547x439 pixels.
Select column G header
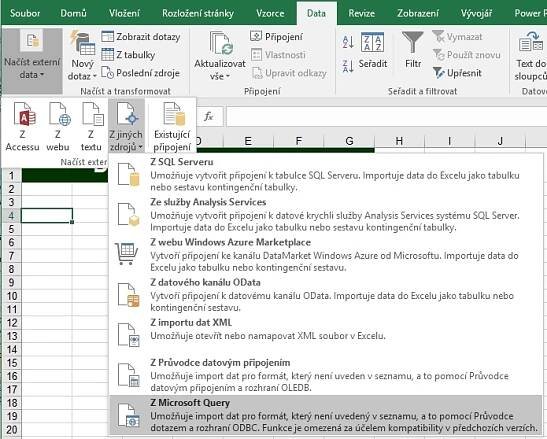point(349,141)
